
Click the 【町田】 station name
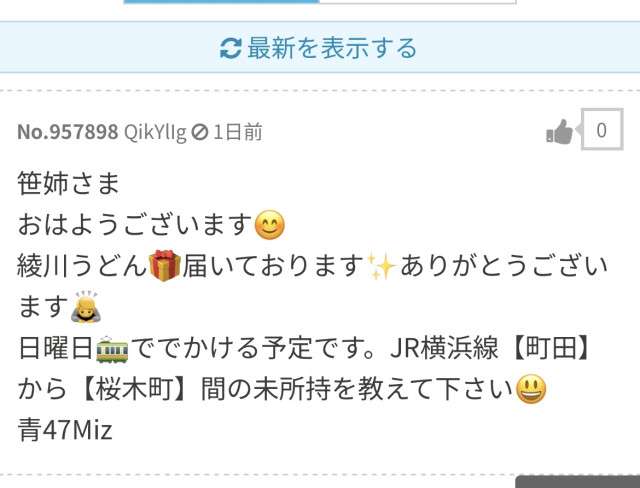coord(551,348)
